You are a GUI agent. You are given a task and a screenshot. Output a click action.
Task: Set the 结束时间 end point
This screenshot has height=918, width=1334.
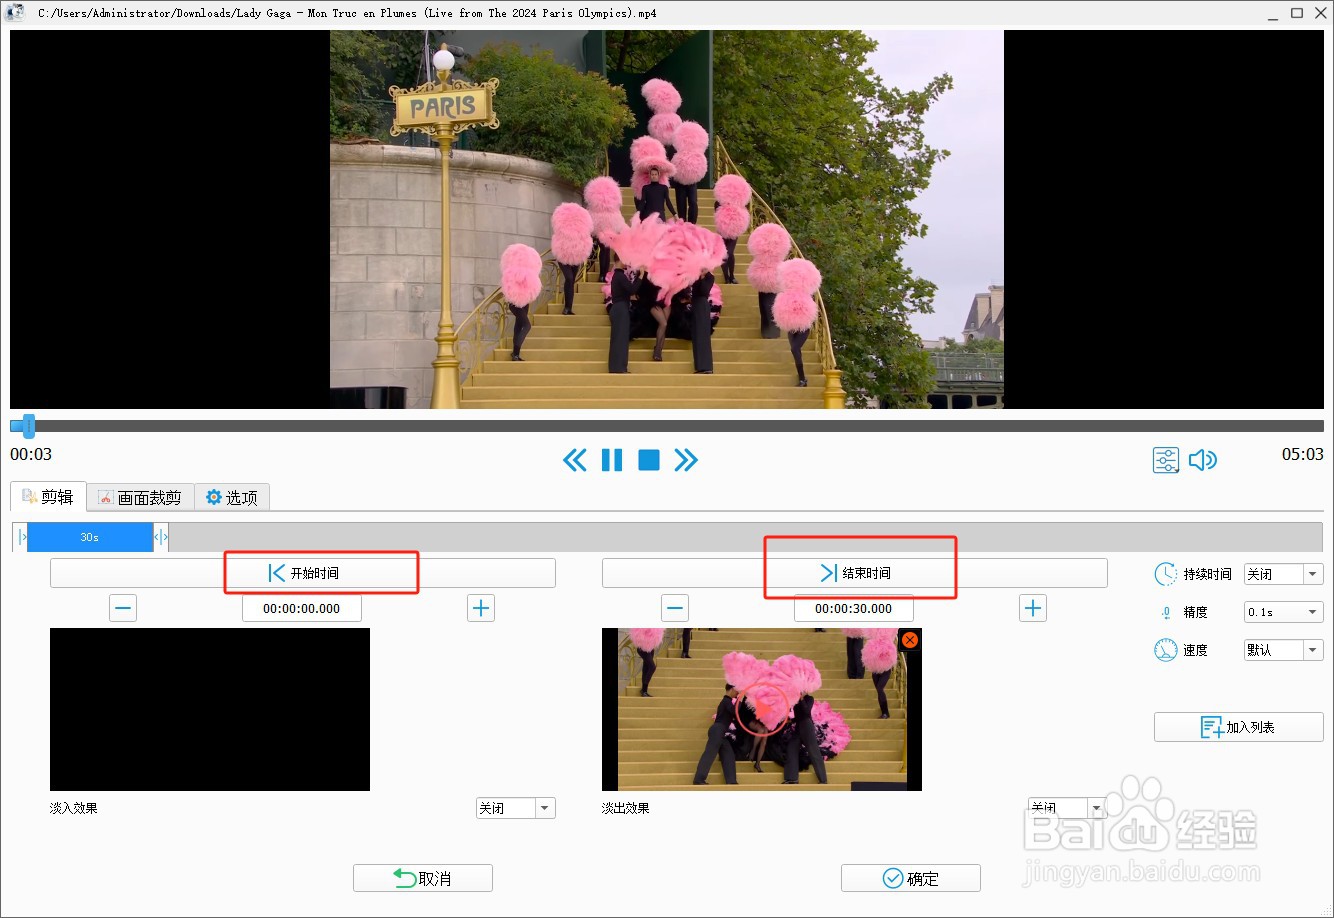click(x=855, y=573)
